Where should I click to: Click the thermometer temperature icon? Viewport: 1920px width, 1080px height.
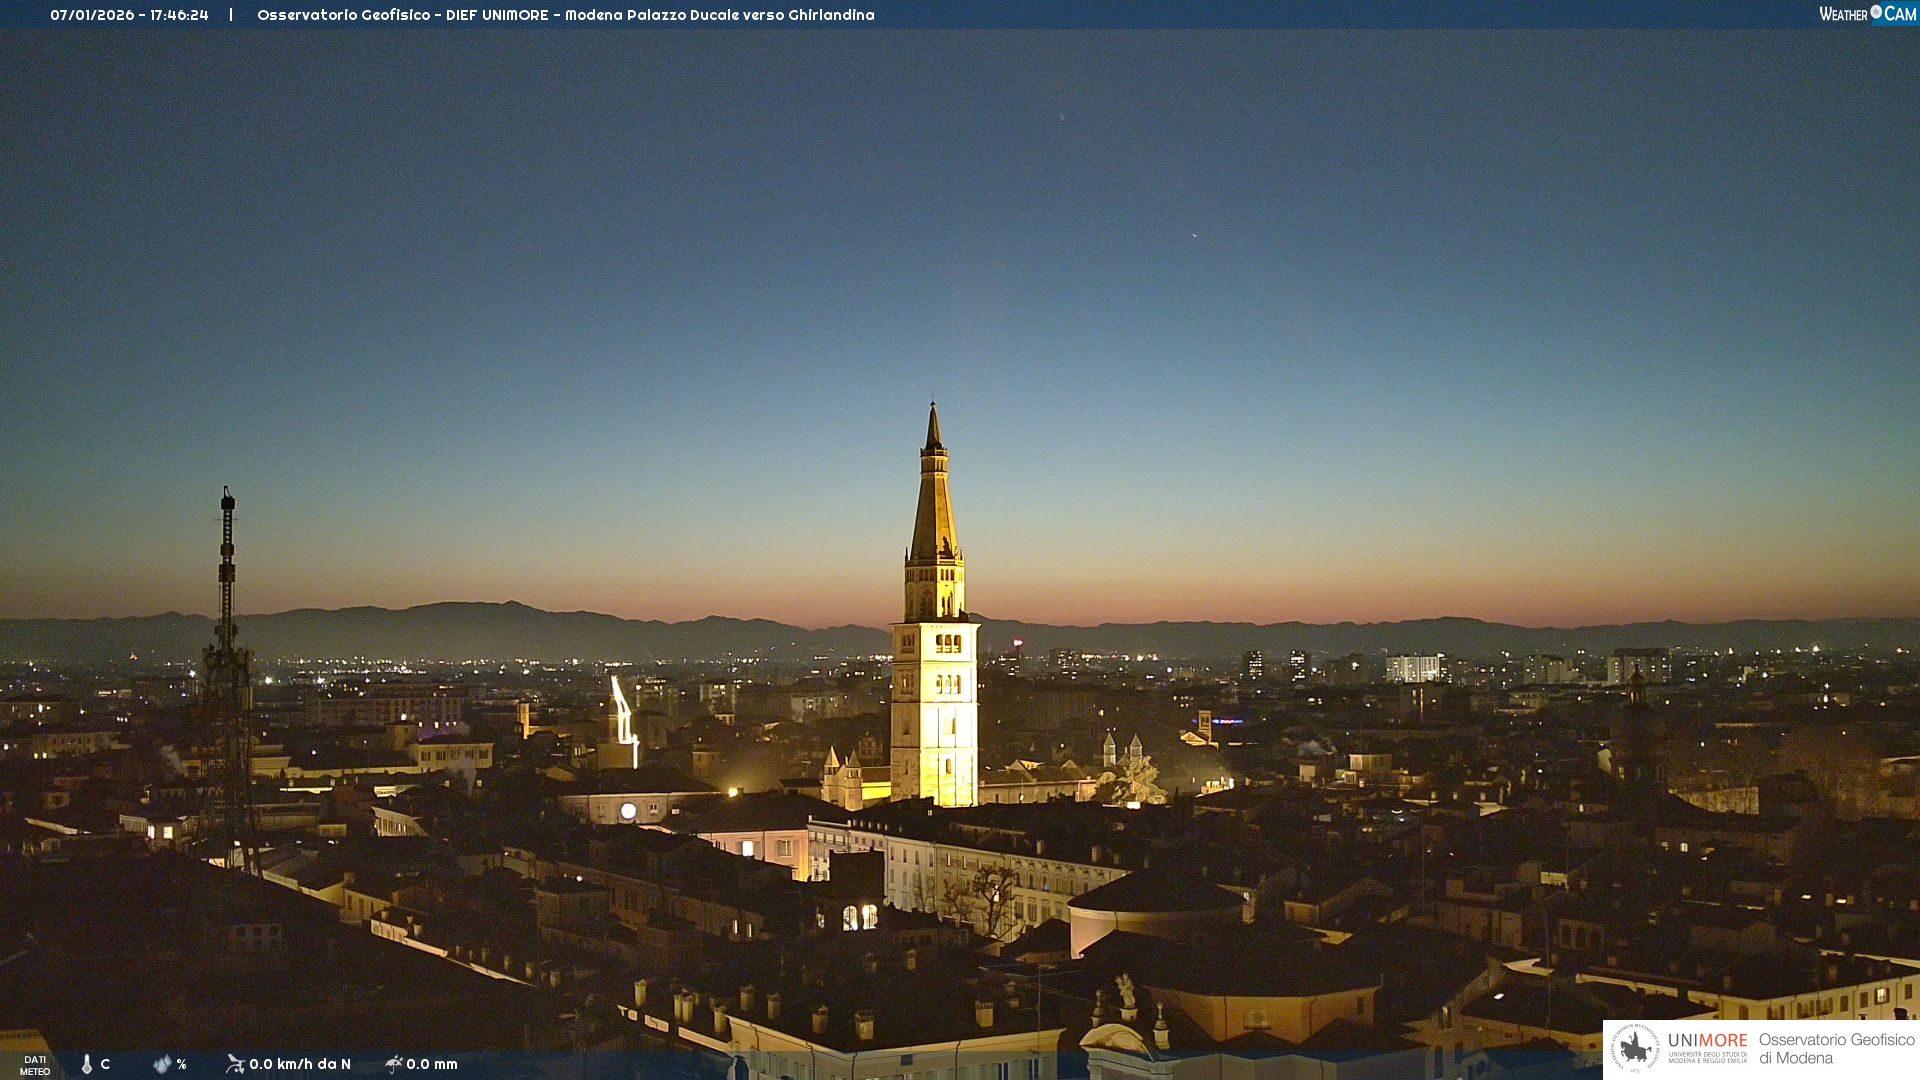click(87, 1064)
